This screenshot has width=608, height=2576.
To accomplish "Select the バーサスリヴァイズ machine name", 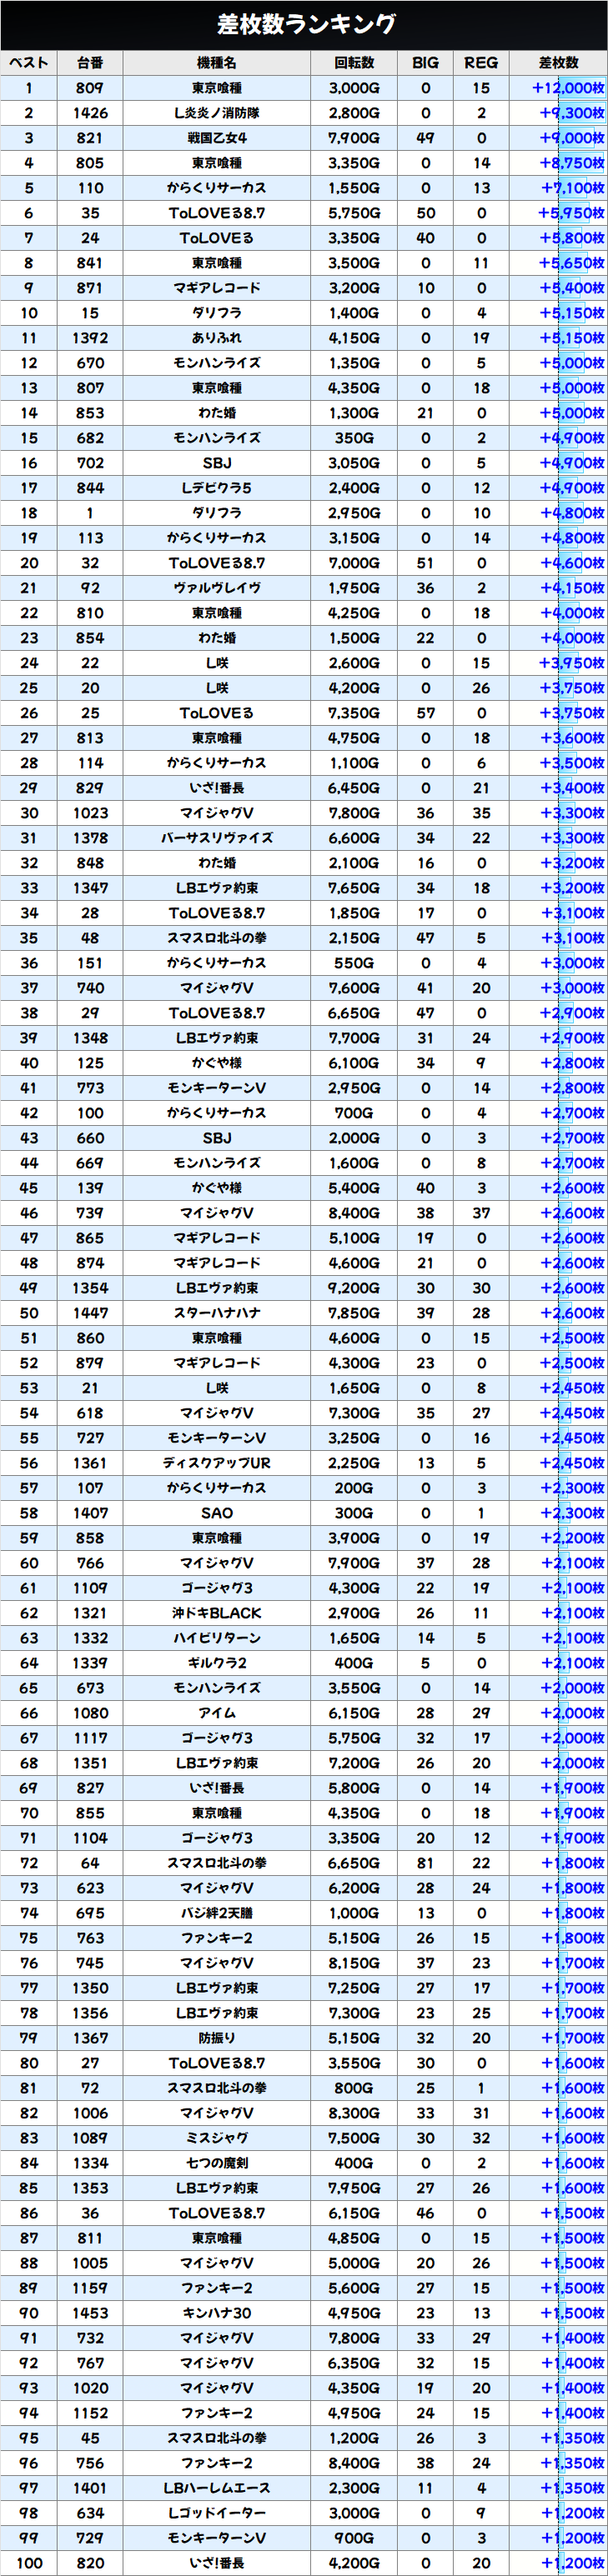I will click(217, 838).
